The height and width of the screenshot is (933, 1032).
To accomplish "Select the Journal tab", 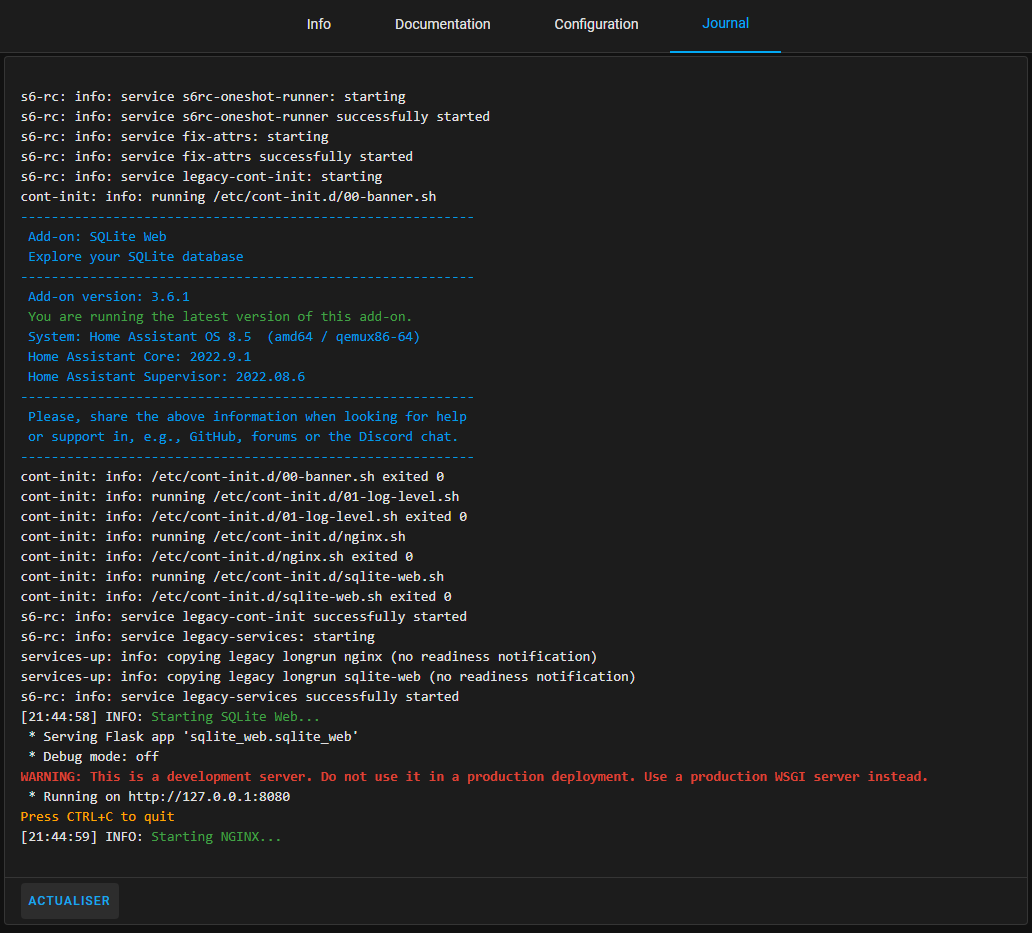I will tap(725, 23).
